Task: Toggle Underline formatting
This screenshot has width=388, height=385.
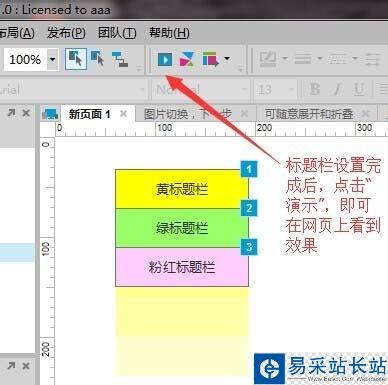Action: click(359, 89)
